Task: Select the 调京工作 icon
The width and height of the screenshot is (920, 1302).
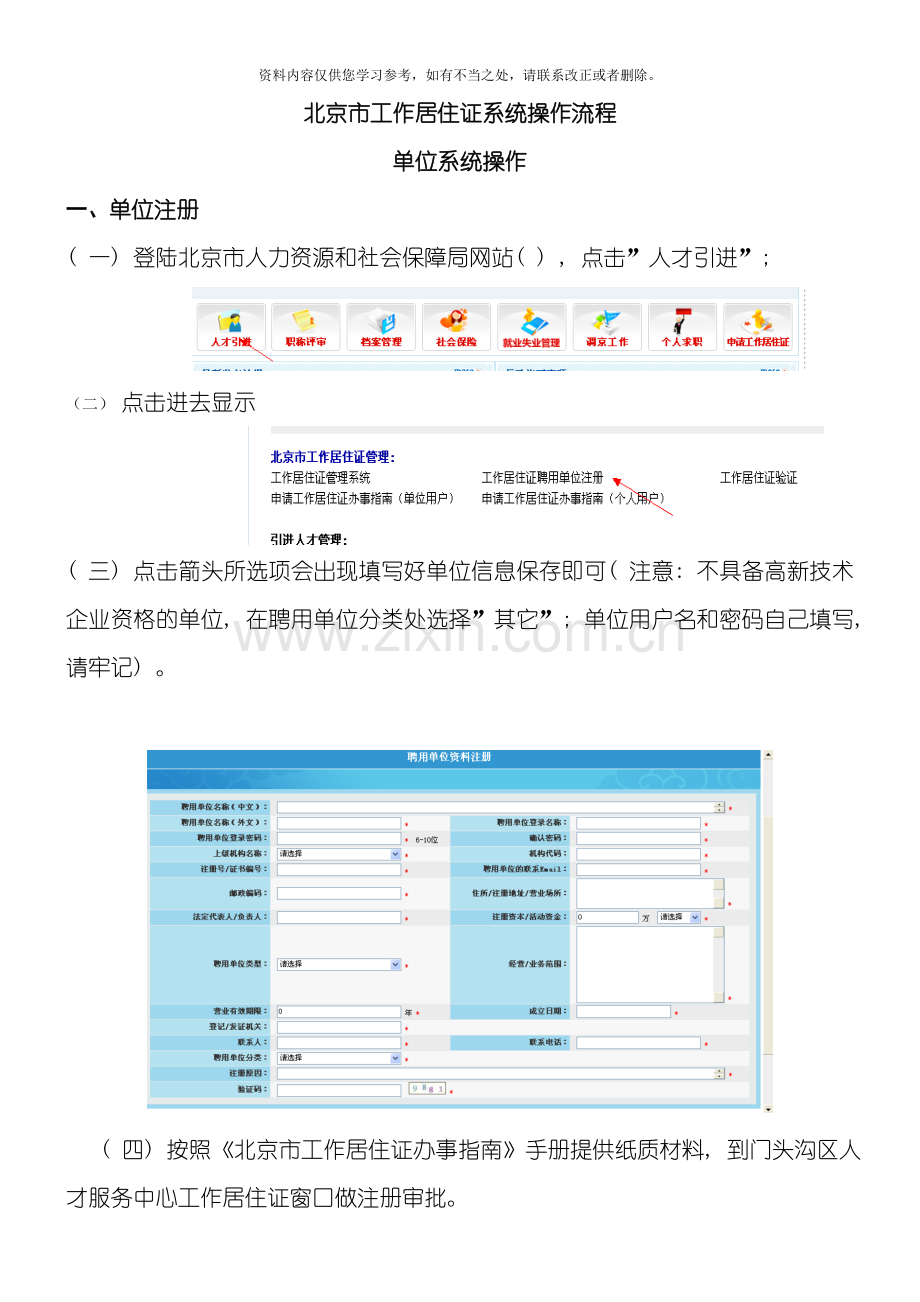Action: coord(607,327)
